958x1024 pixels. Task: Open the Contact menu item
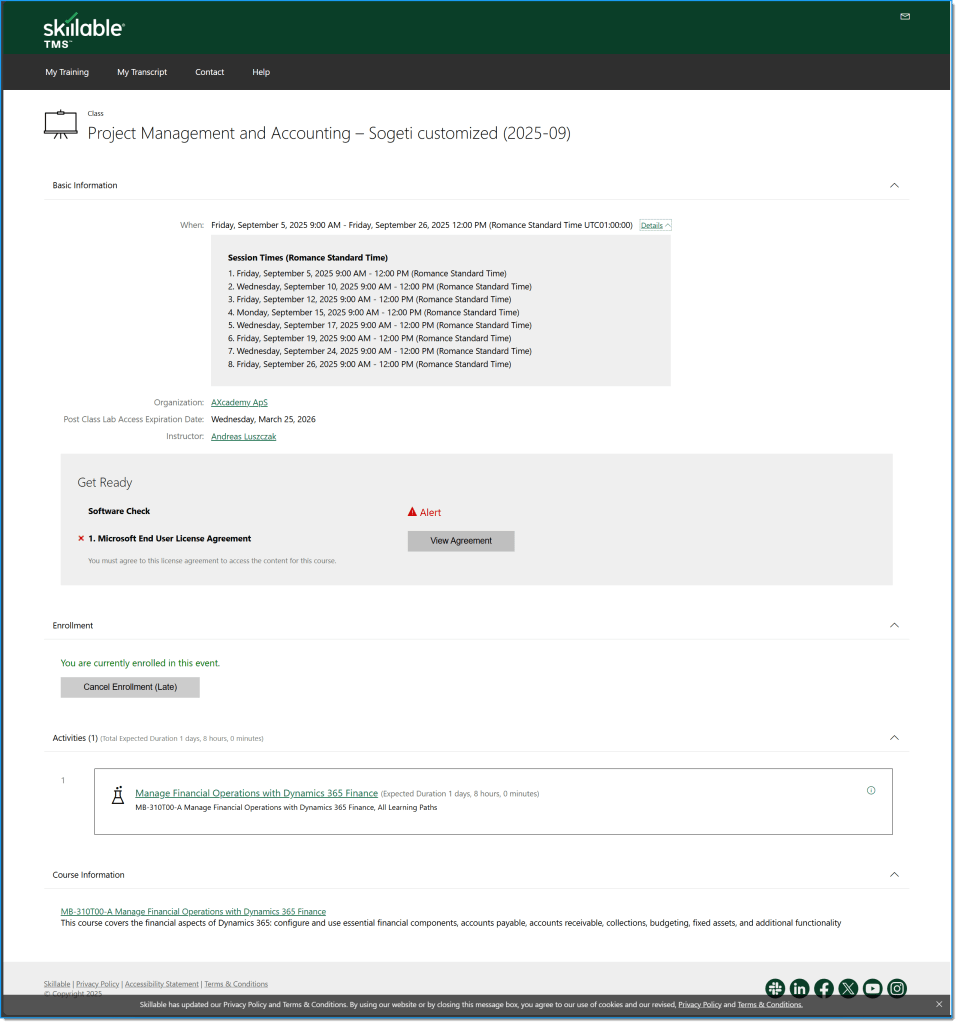click(x=210, y=72)
